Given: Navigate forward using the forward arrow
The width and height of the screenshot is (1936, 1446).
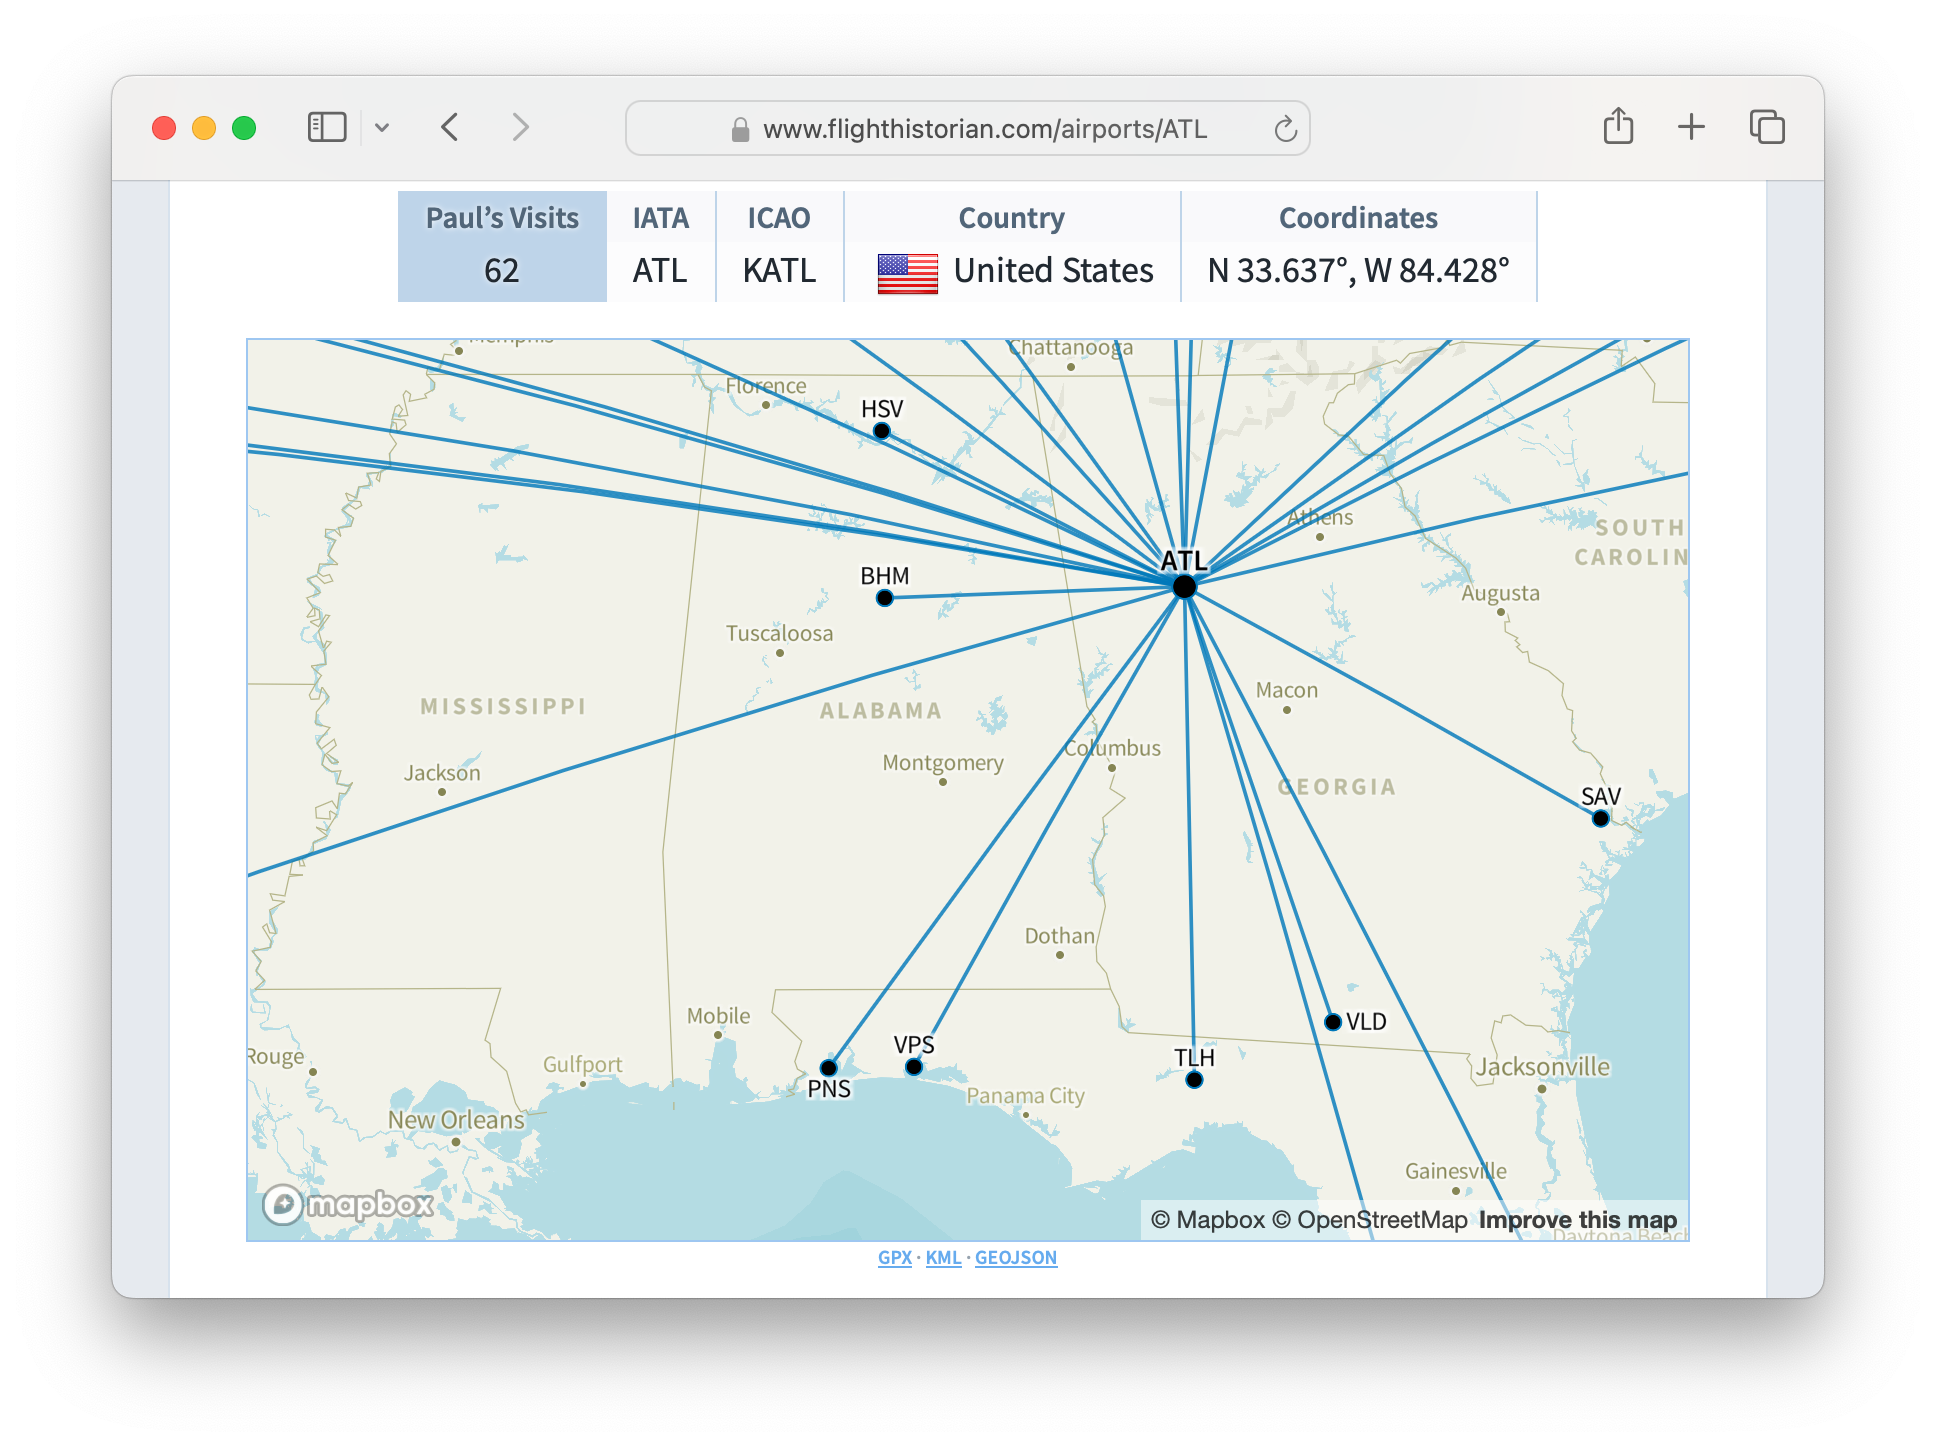Looking at the screenshot, I should coord(519,127).
